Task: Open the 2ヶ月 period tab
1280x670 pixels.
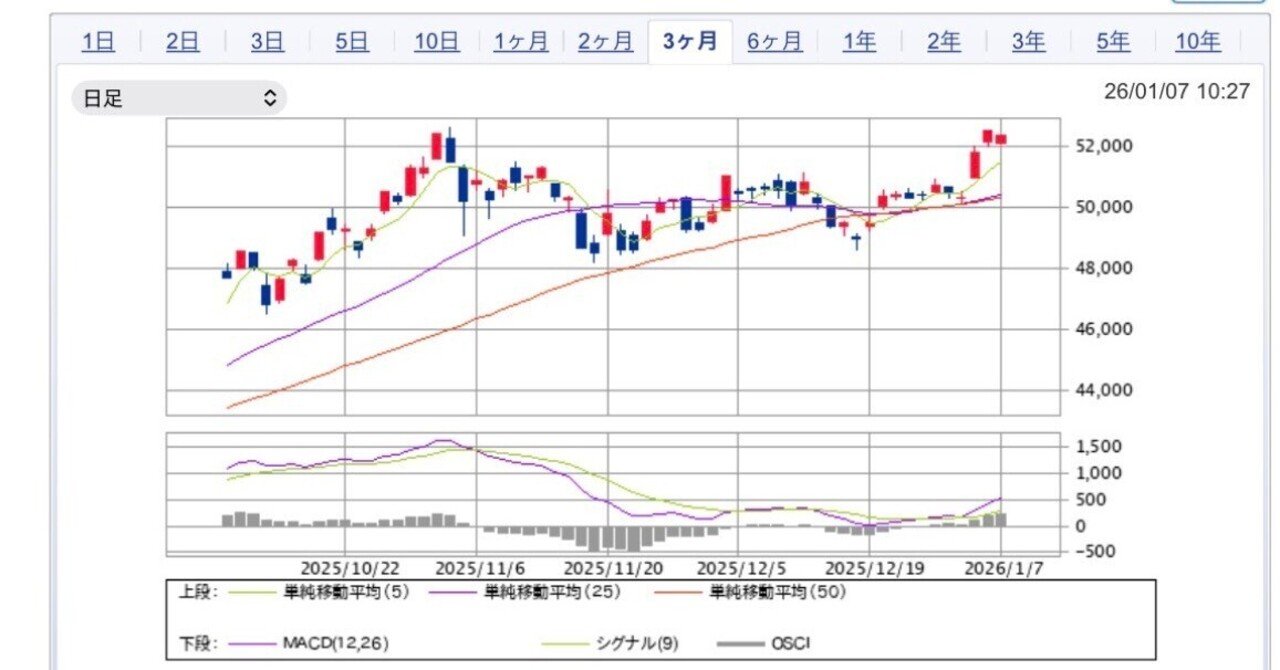Action: click(605, 42)
